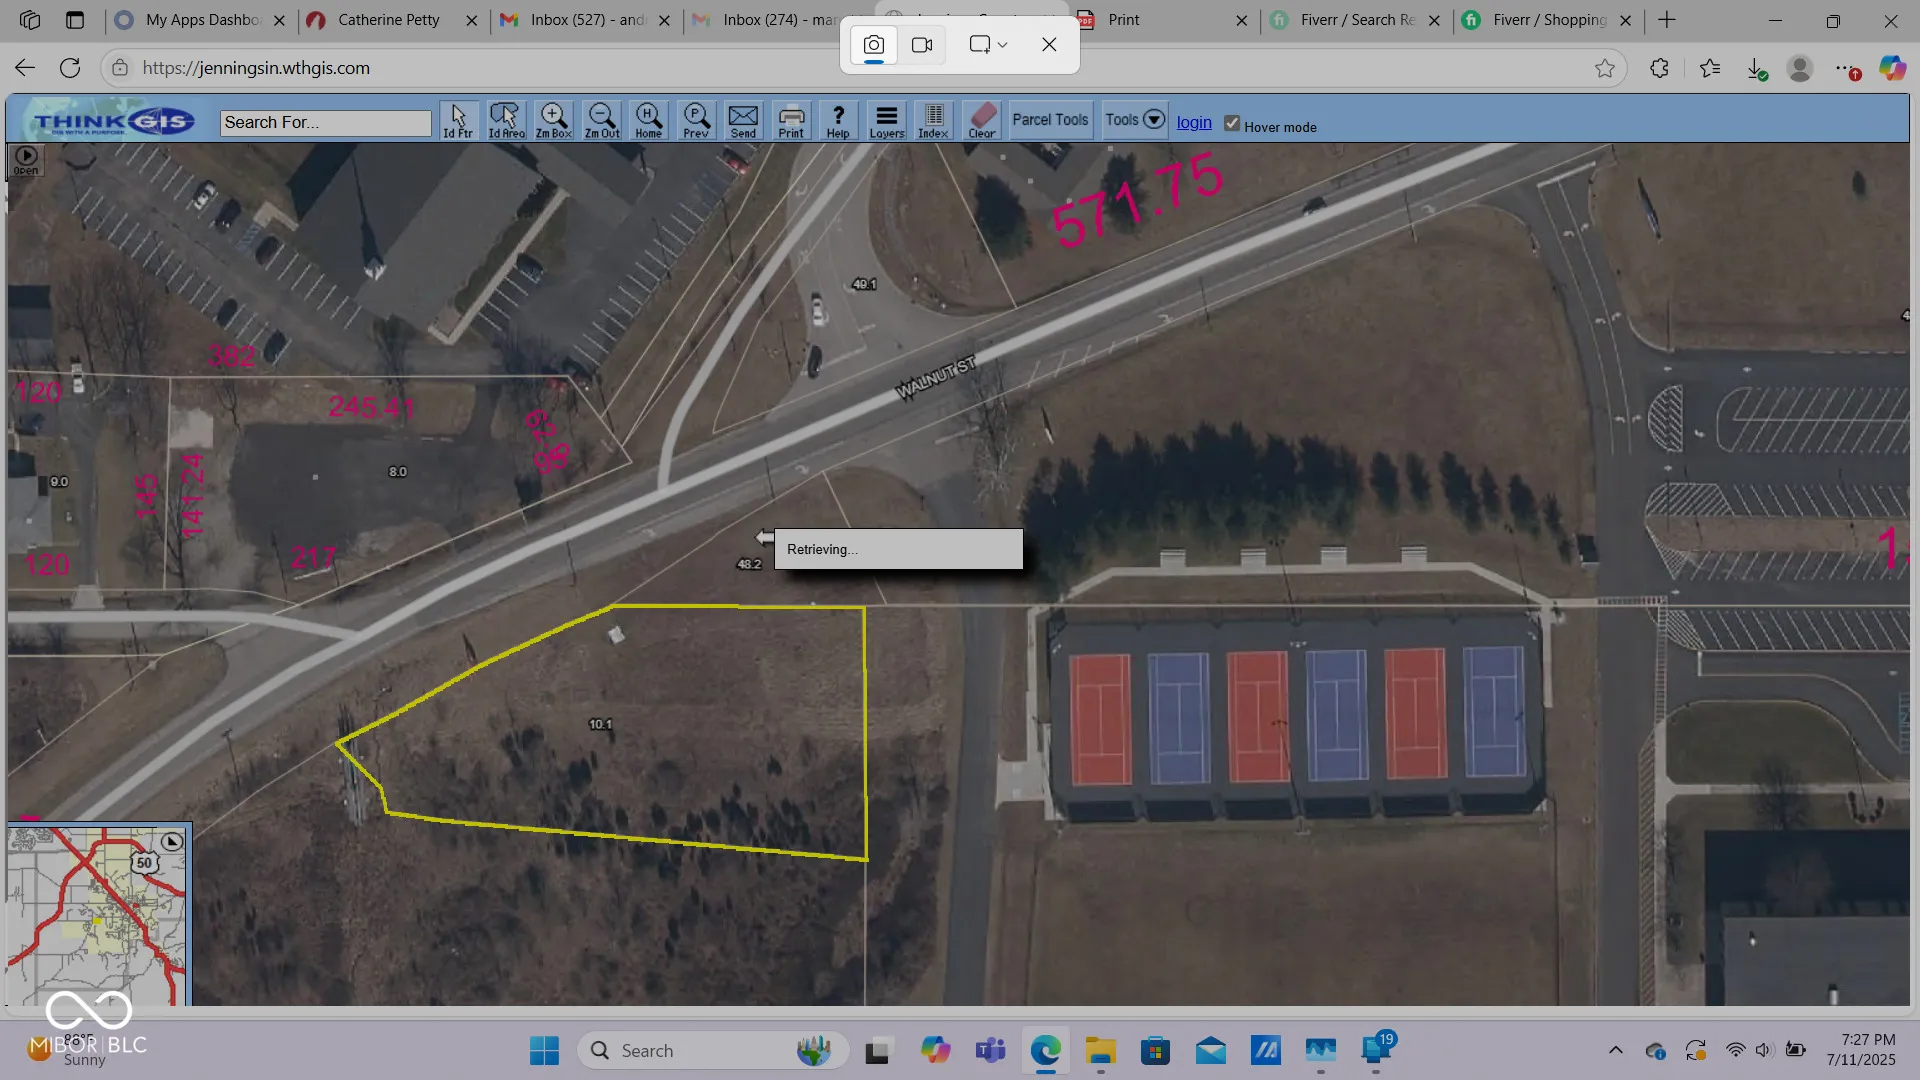Click the Send email icon

click(743, 120)
